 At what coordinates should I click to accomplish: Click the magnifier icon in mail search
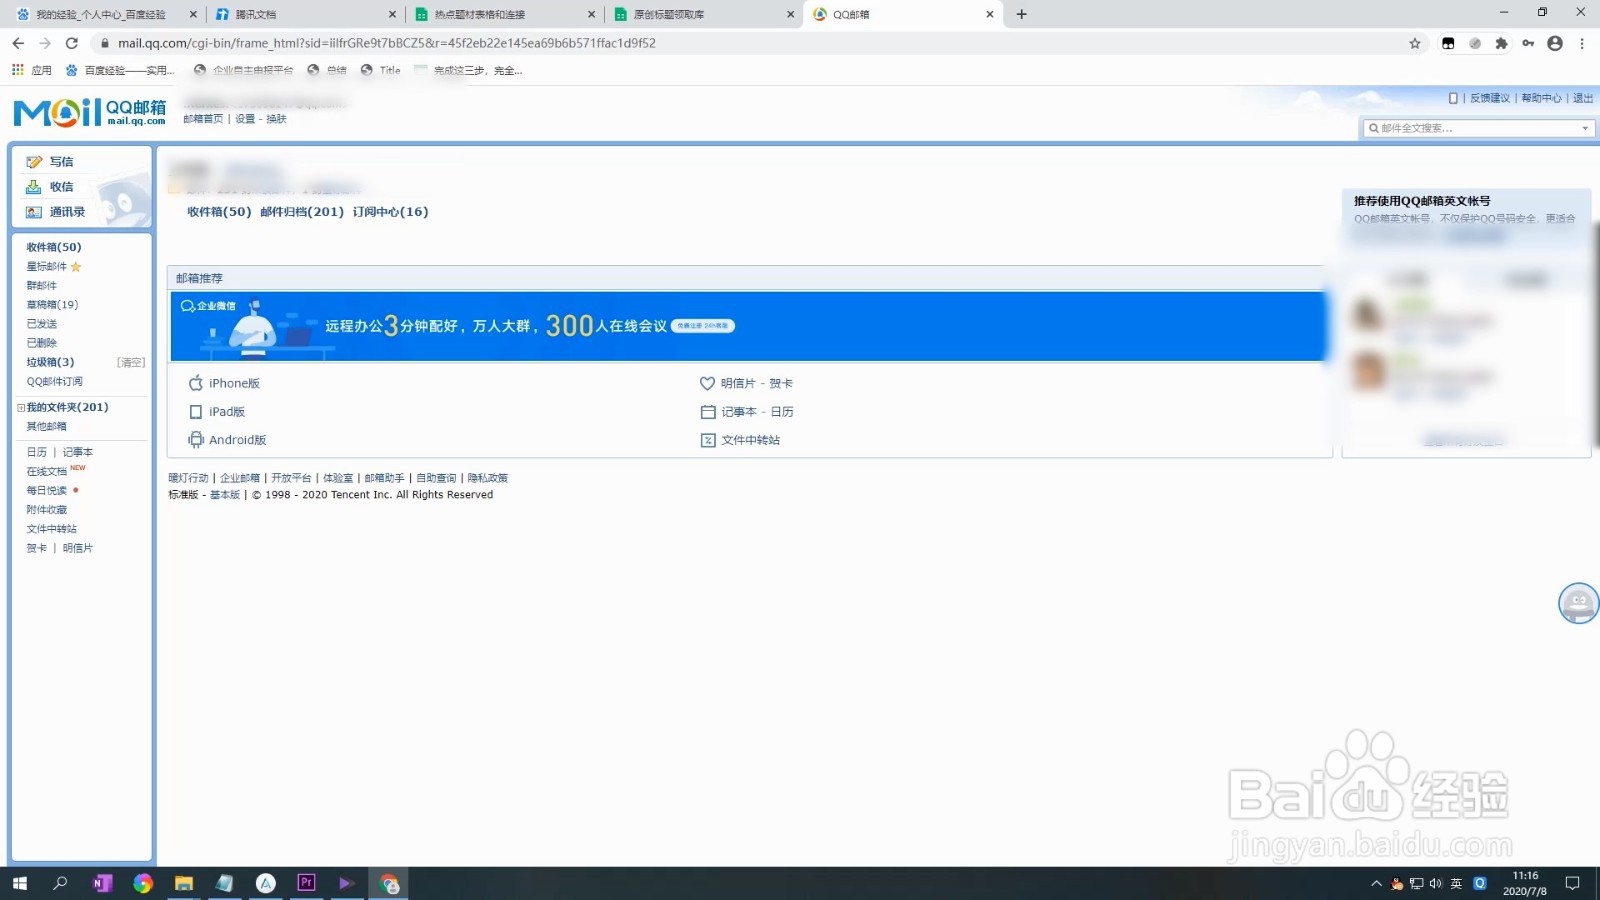click(1374, 128)
